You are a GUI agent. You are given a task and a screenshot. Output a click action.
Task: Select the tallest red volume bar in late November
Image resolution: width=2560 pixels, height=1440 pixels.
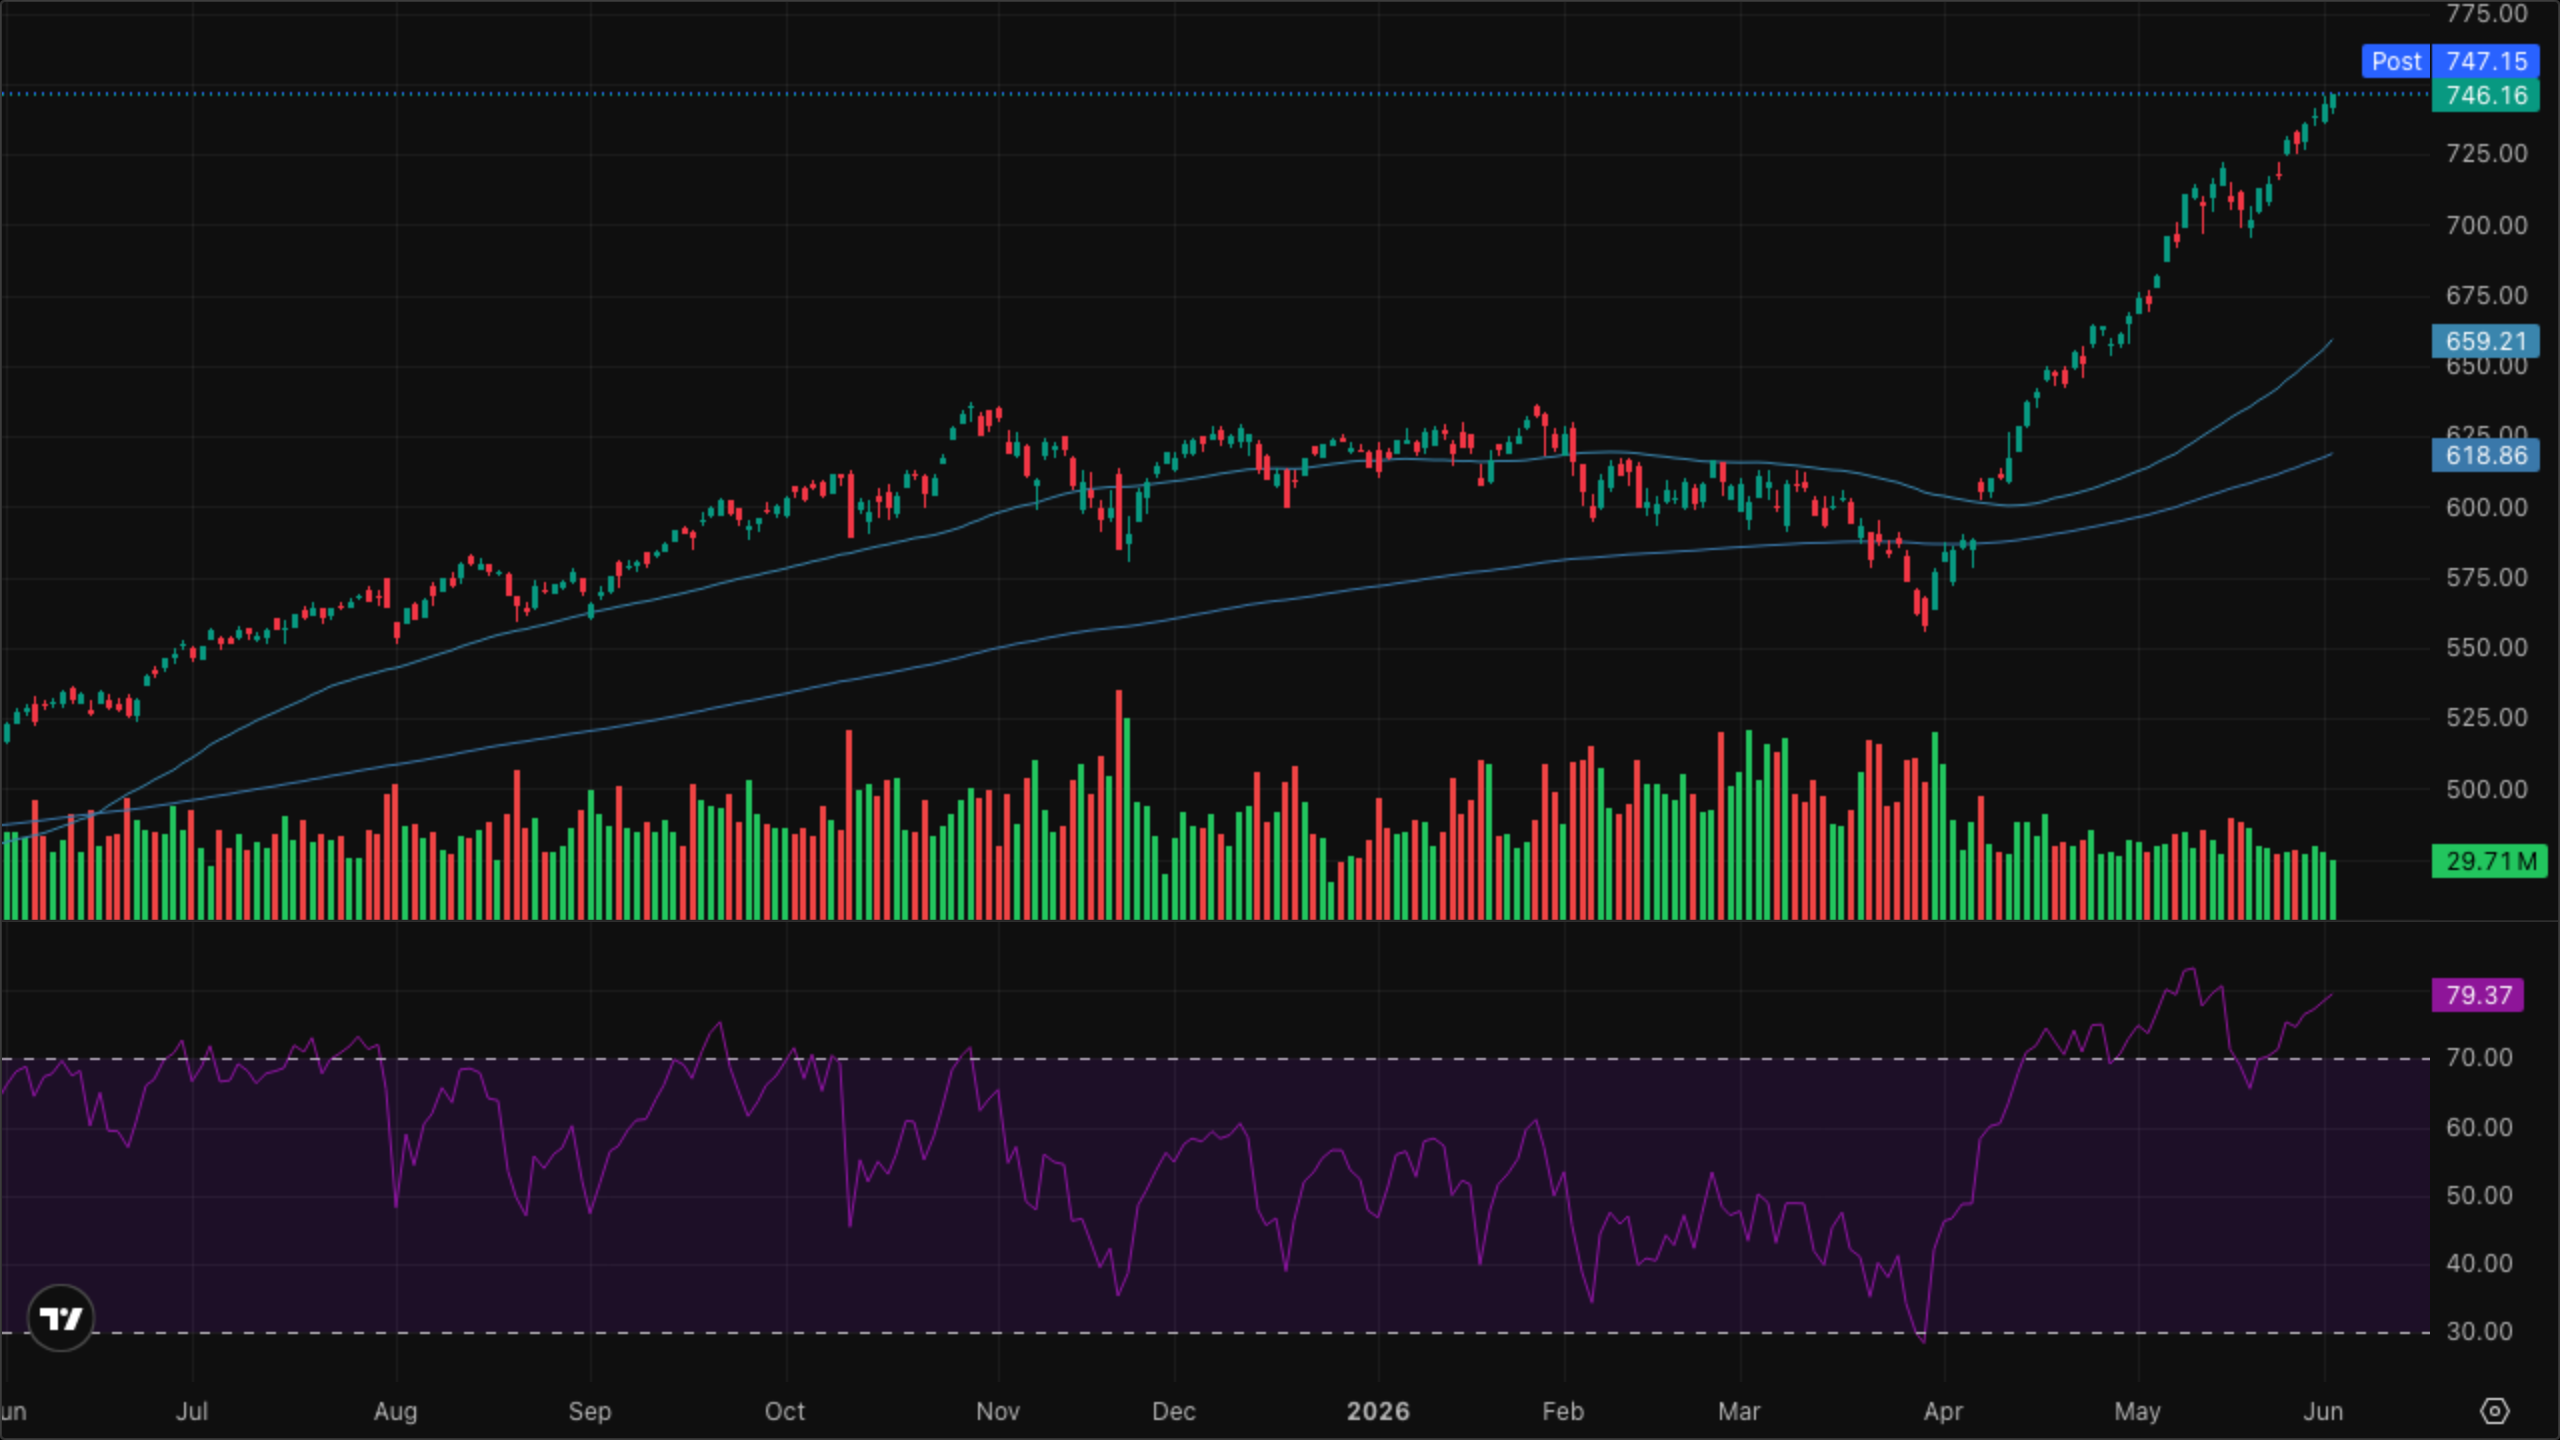tap(1119, 805)
